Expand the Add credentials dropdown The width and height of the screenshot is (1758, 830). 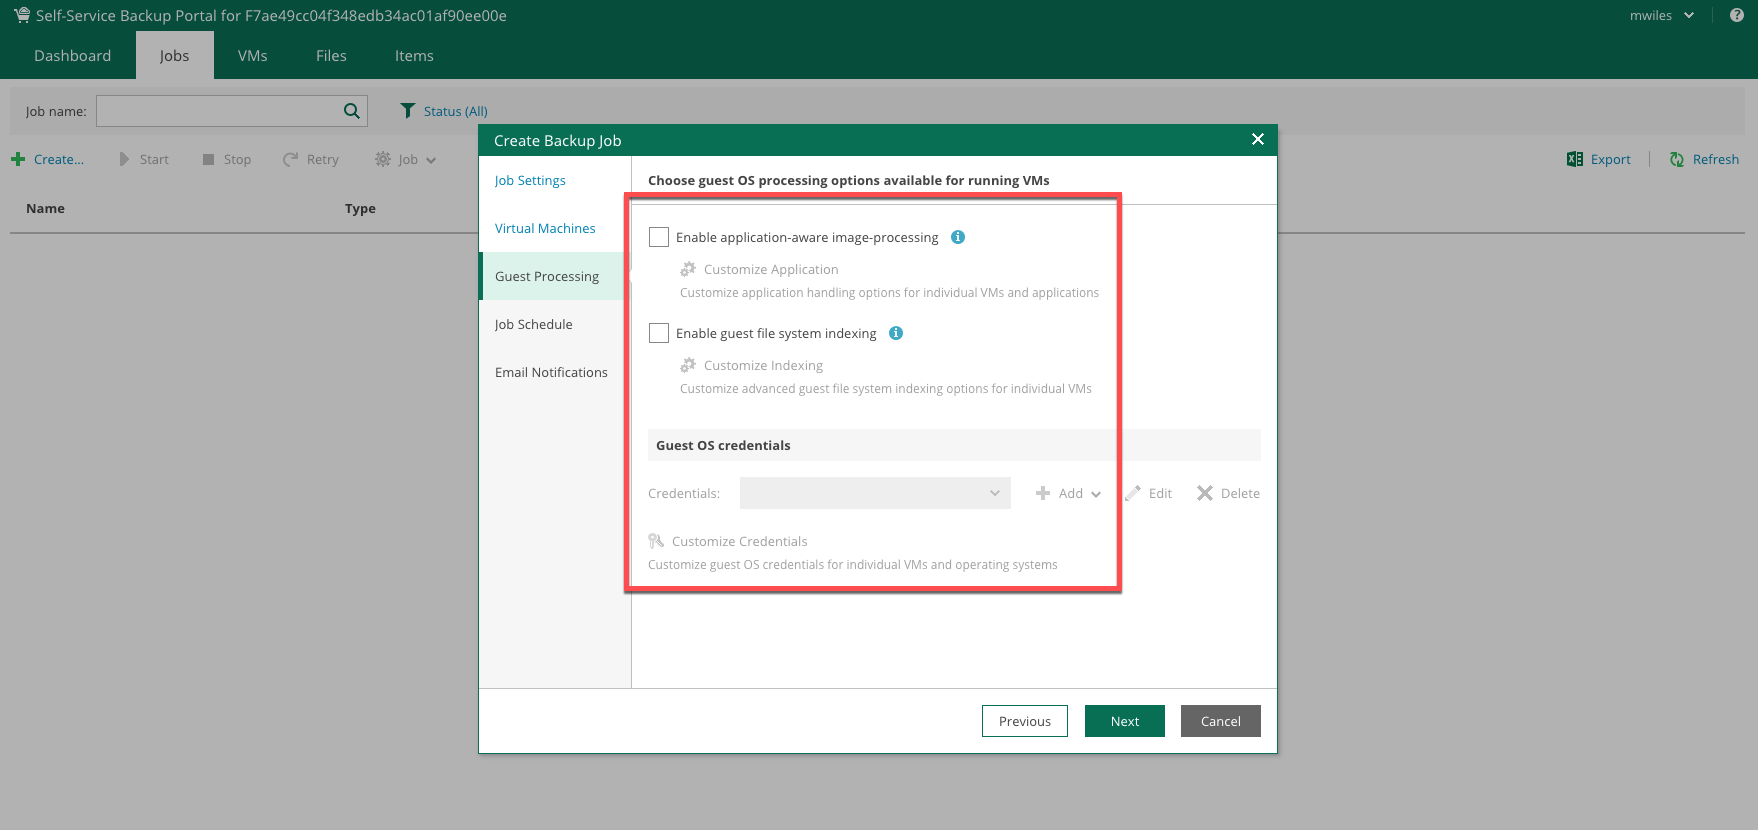(1069, 493)
